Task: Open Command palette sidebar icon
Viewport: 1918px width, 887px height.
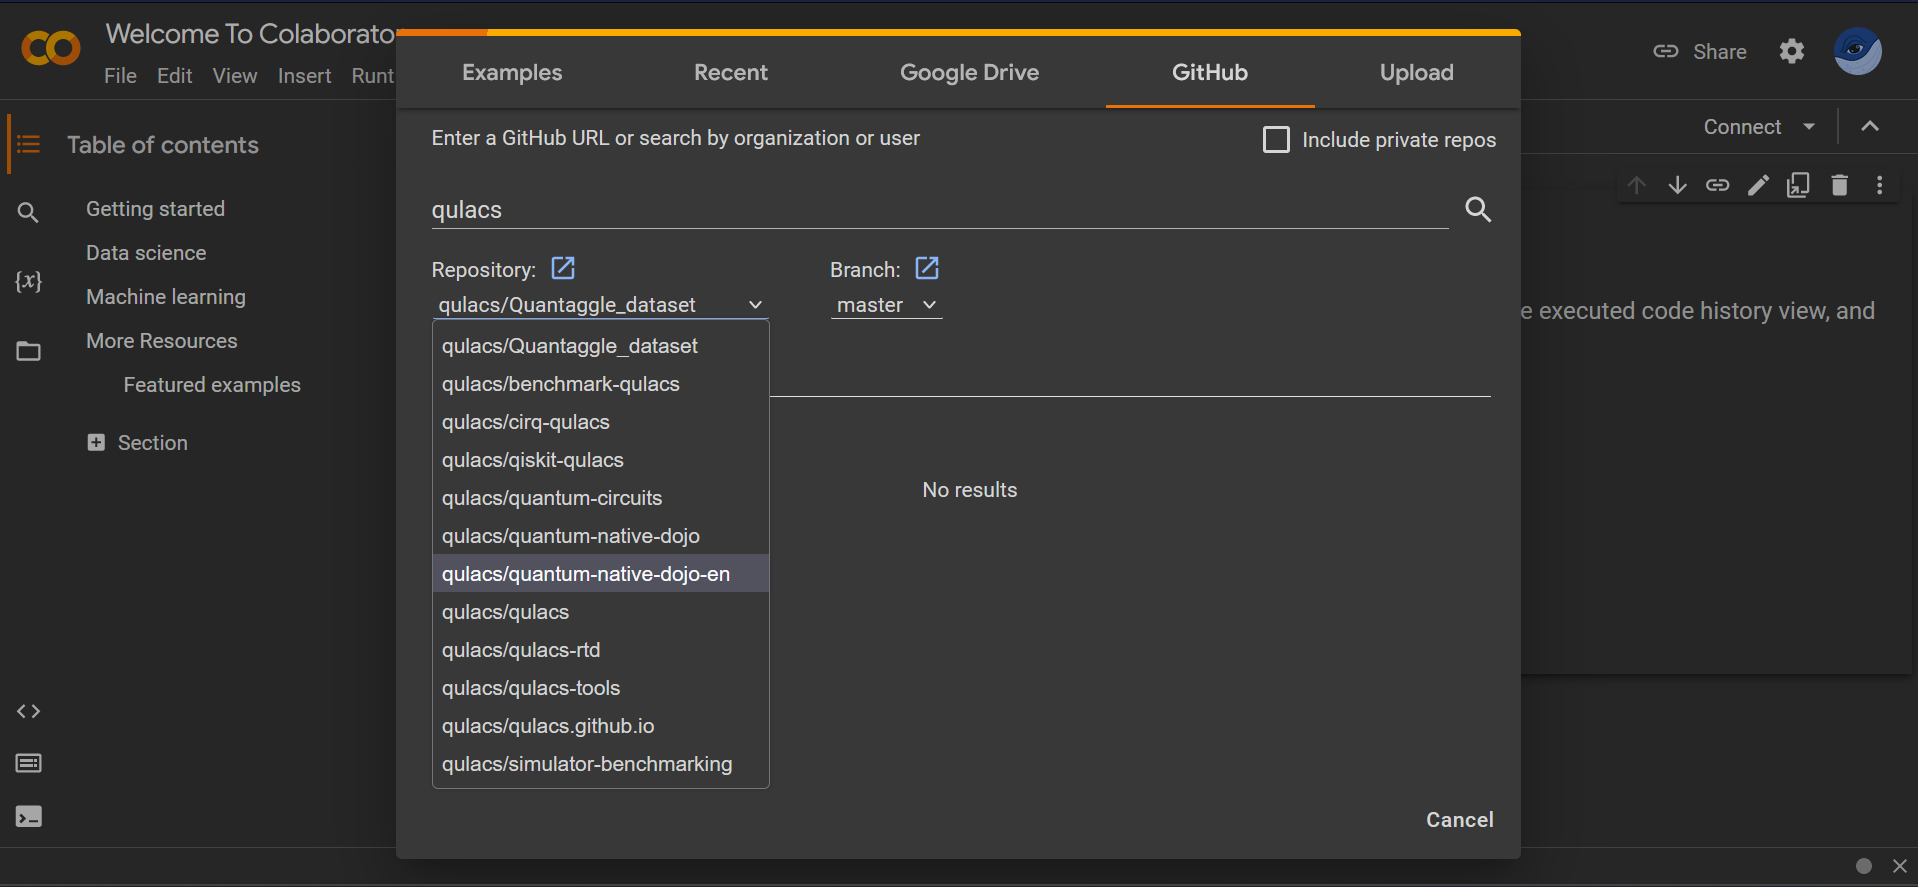Action: (28, 764)
